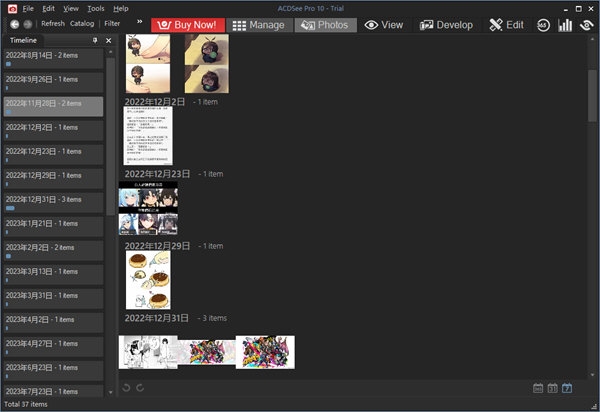Select timeline entry 2023年7月23日 - 1 items

point(53,392)
